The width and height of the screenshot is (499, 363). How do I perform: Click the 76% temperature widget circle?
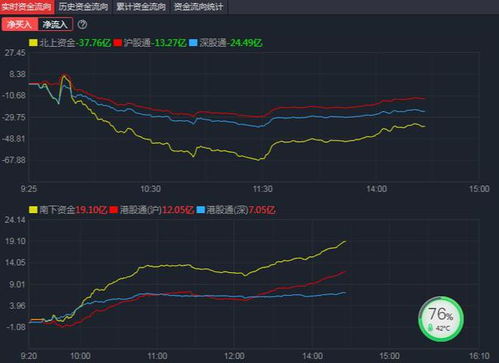(x=441, y=319)
